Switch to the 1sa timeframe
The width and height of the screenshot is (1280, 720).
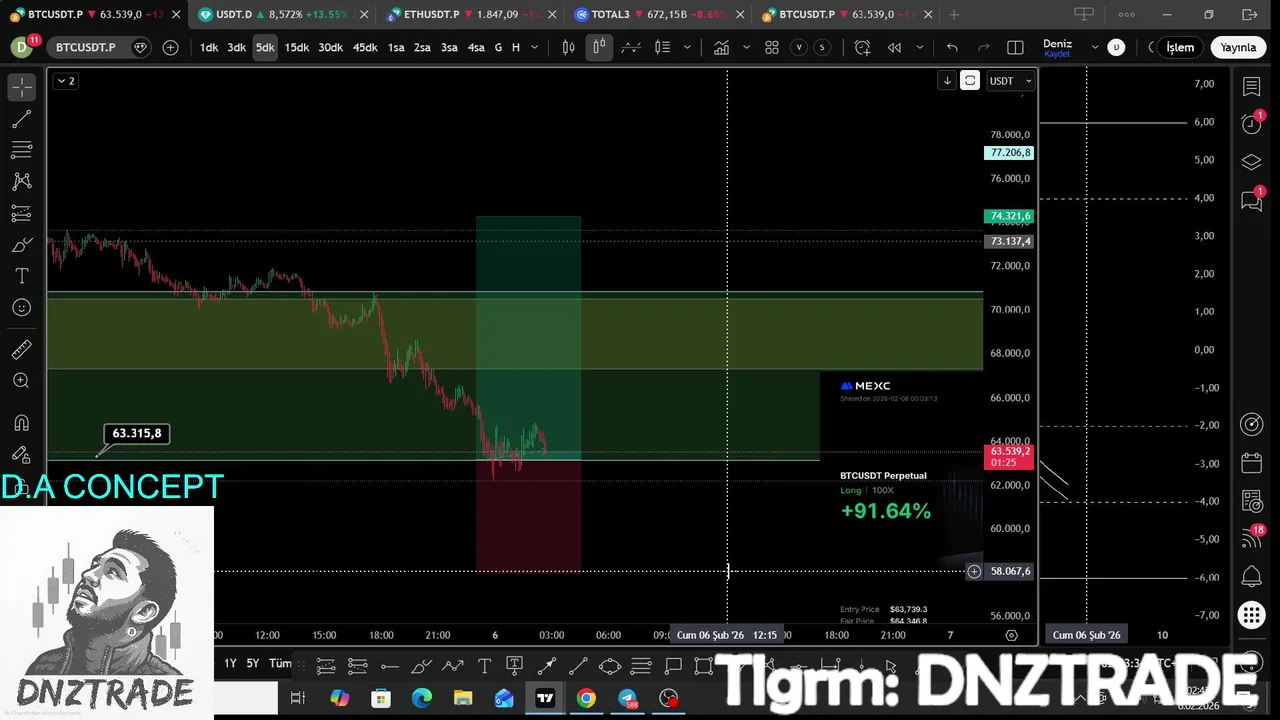[396, 48]
